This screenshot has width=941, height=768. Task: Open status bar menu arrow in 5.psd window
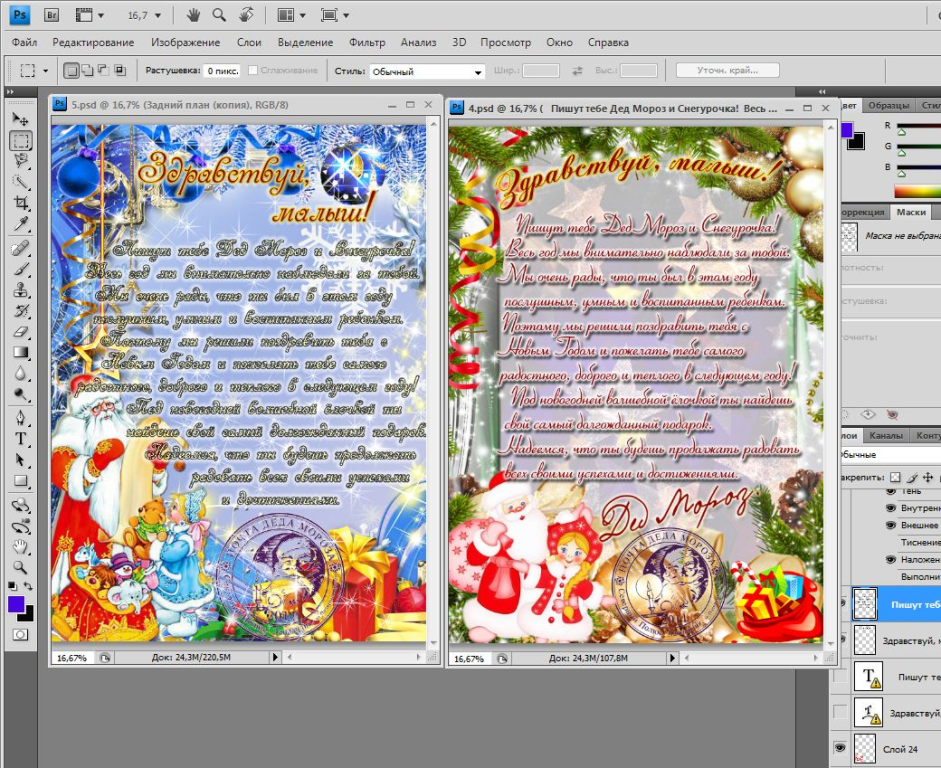coord(275,657)
